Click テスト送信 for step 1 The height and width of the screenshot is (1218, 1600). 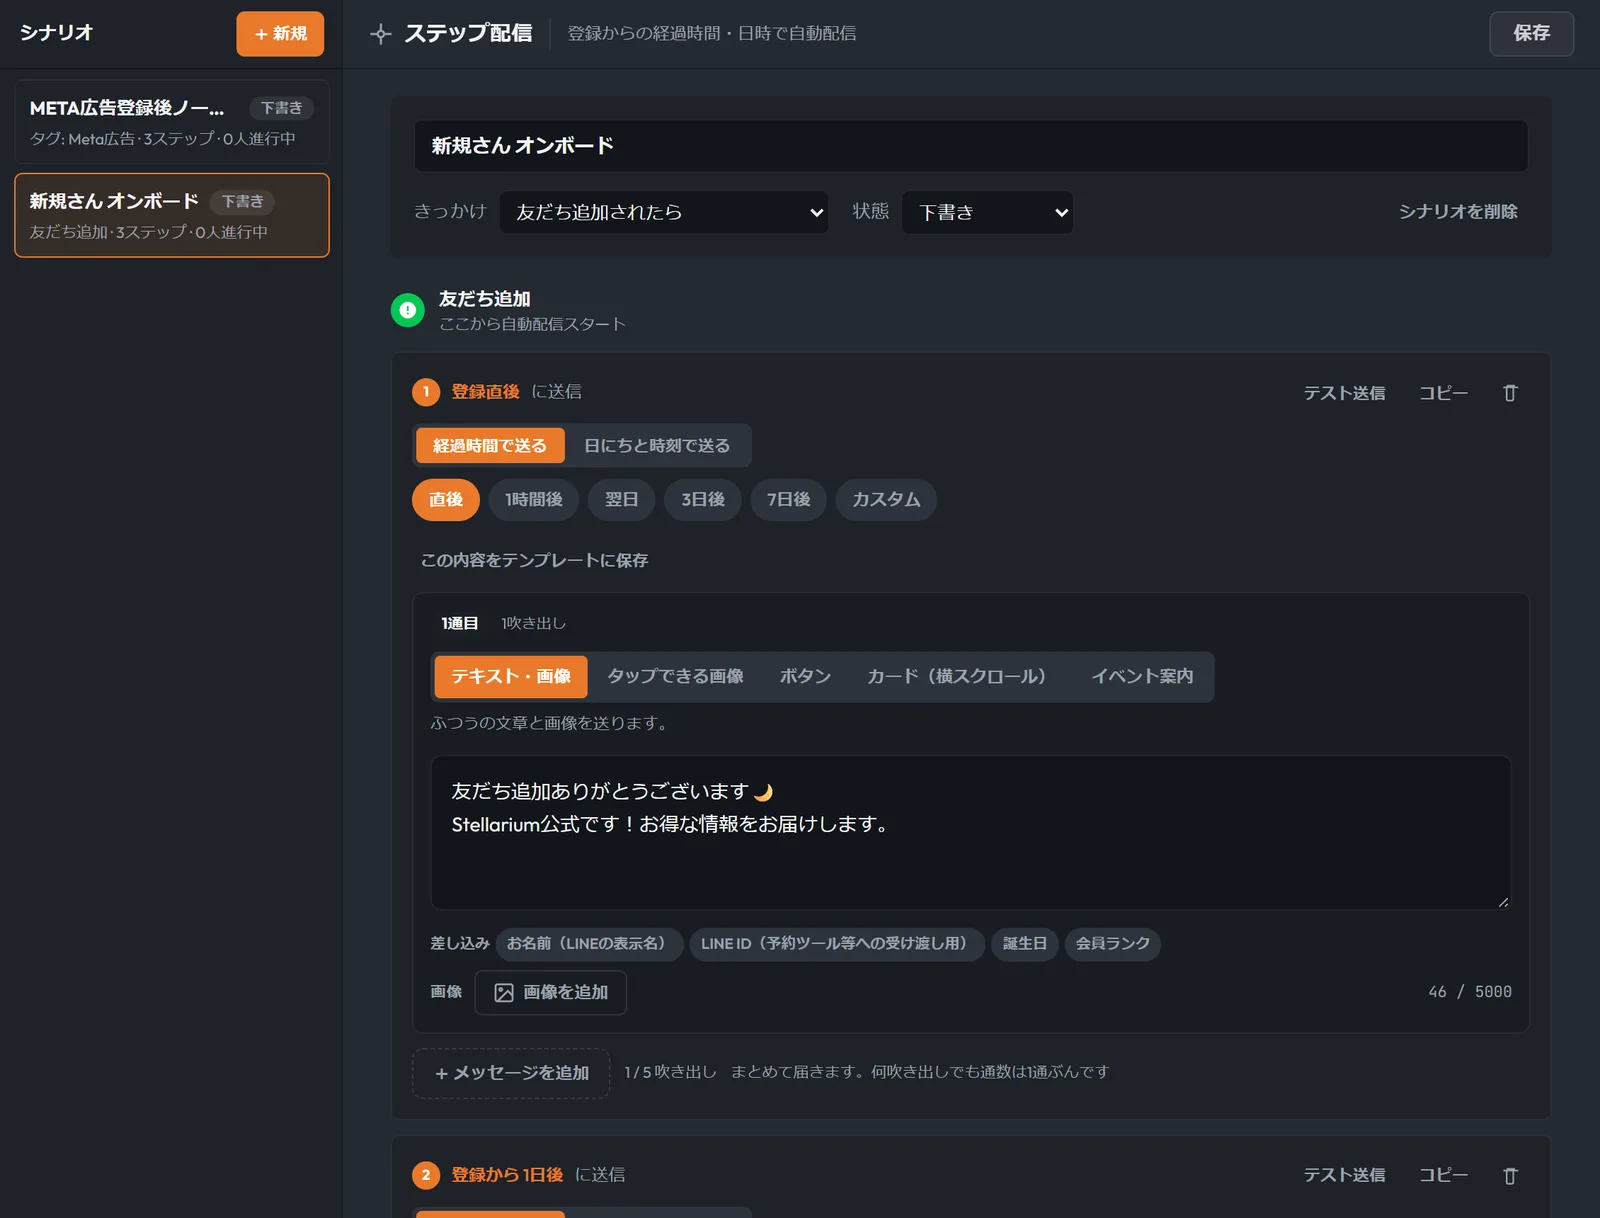[1344, 393]
